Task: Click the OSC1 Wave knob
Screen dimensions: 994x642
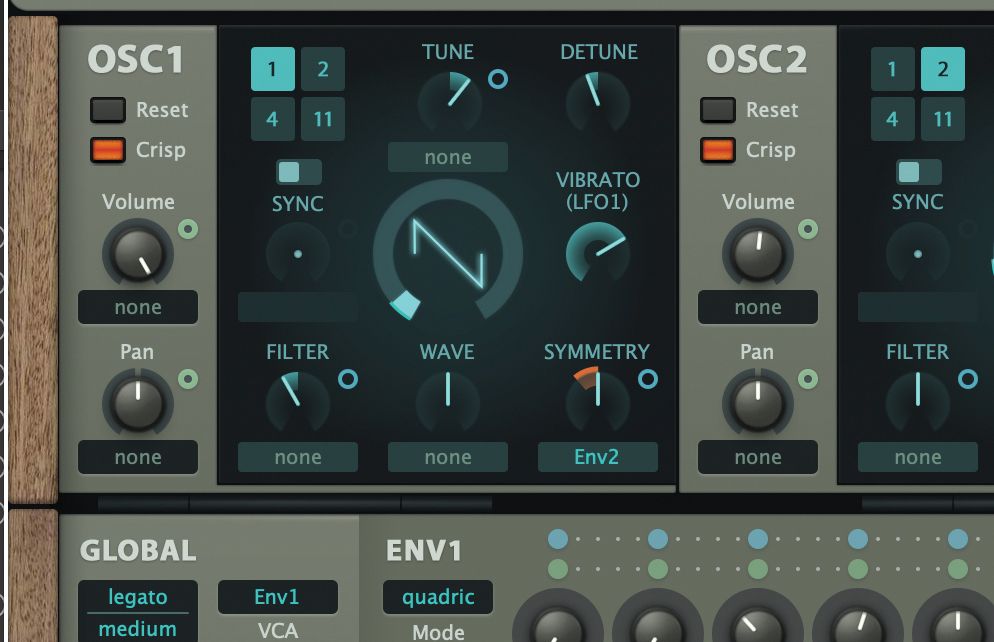Action: click(x=447, y=398)
